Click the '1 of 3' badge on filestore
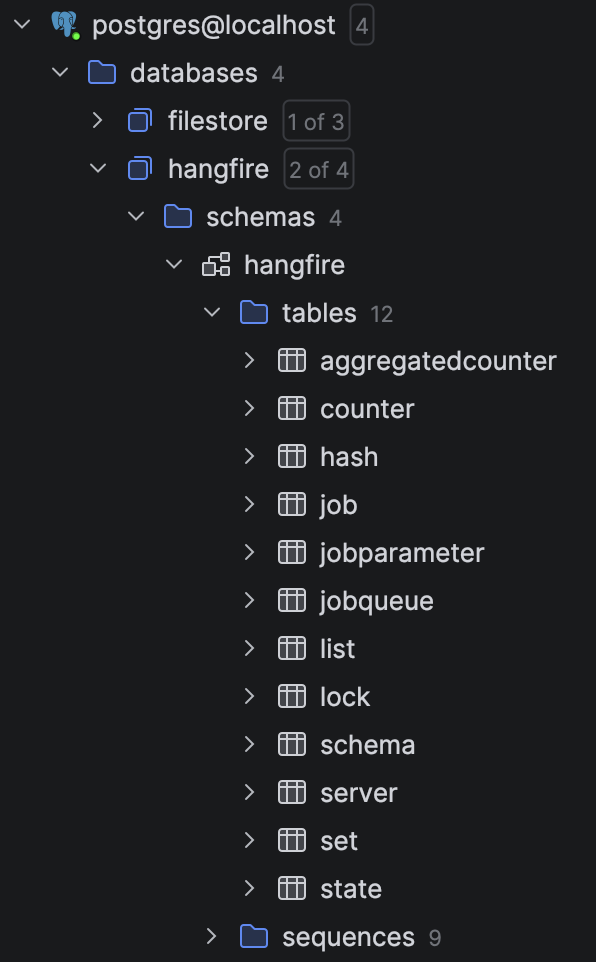 tap(315, 120)
